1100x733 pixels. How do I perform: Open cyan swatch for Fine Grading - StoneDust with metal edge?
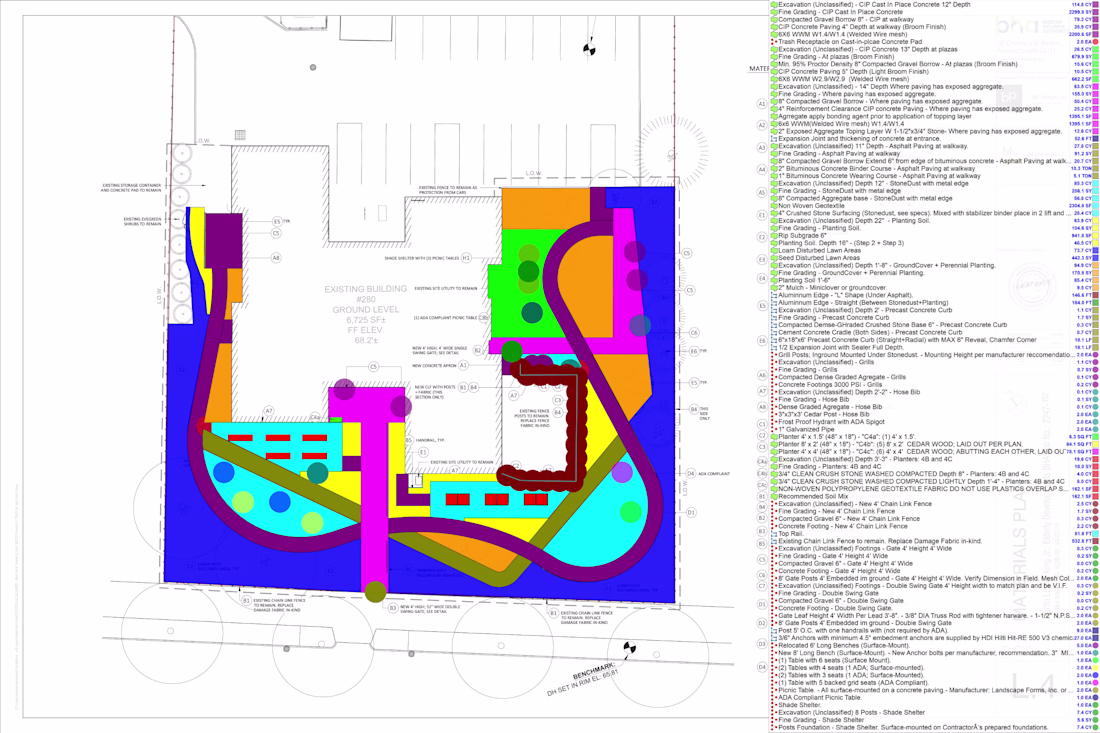pyautogui.click(x=1096, y=191)
